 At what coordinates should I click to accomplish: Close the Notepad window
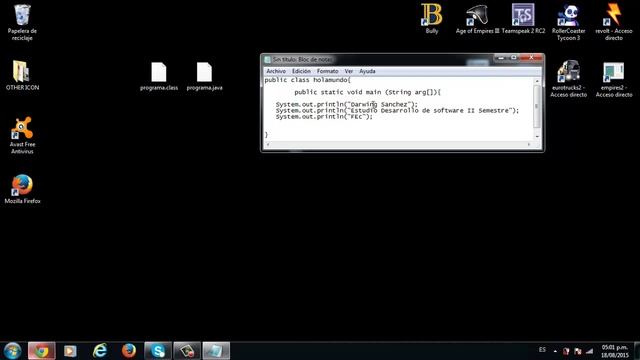click(531, 58)
